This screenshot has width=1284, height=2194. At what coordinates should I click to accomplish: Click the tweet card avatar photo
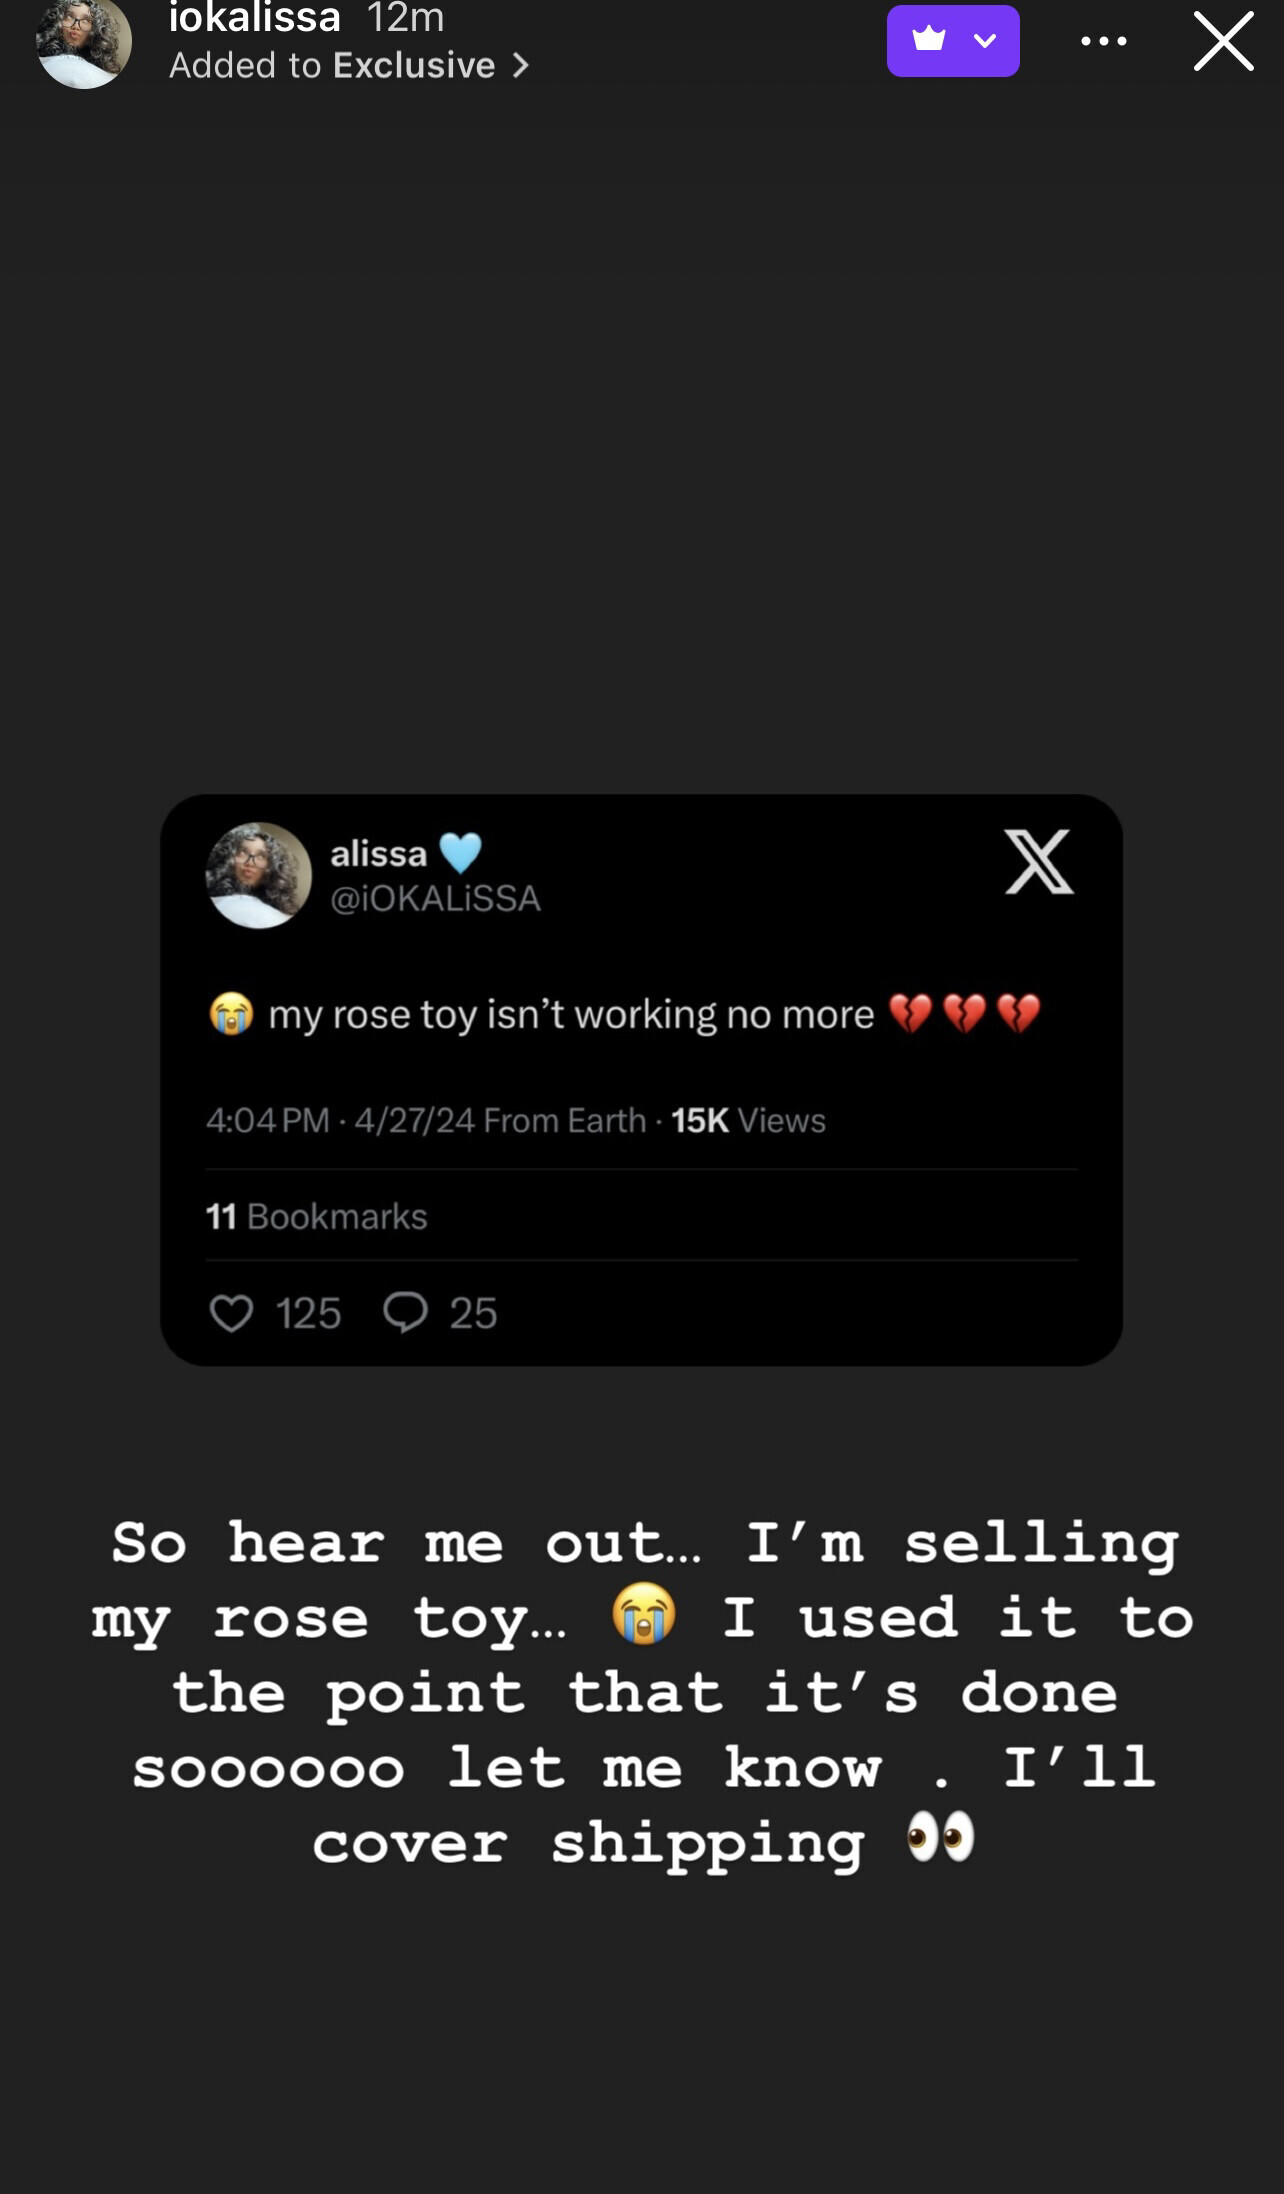(259, 875)
